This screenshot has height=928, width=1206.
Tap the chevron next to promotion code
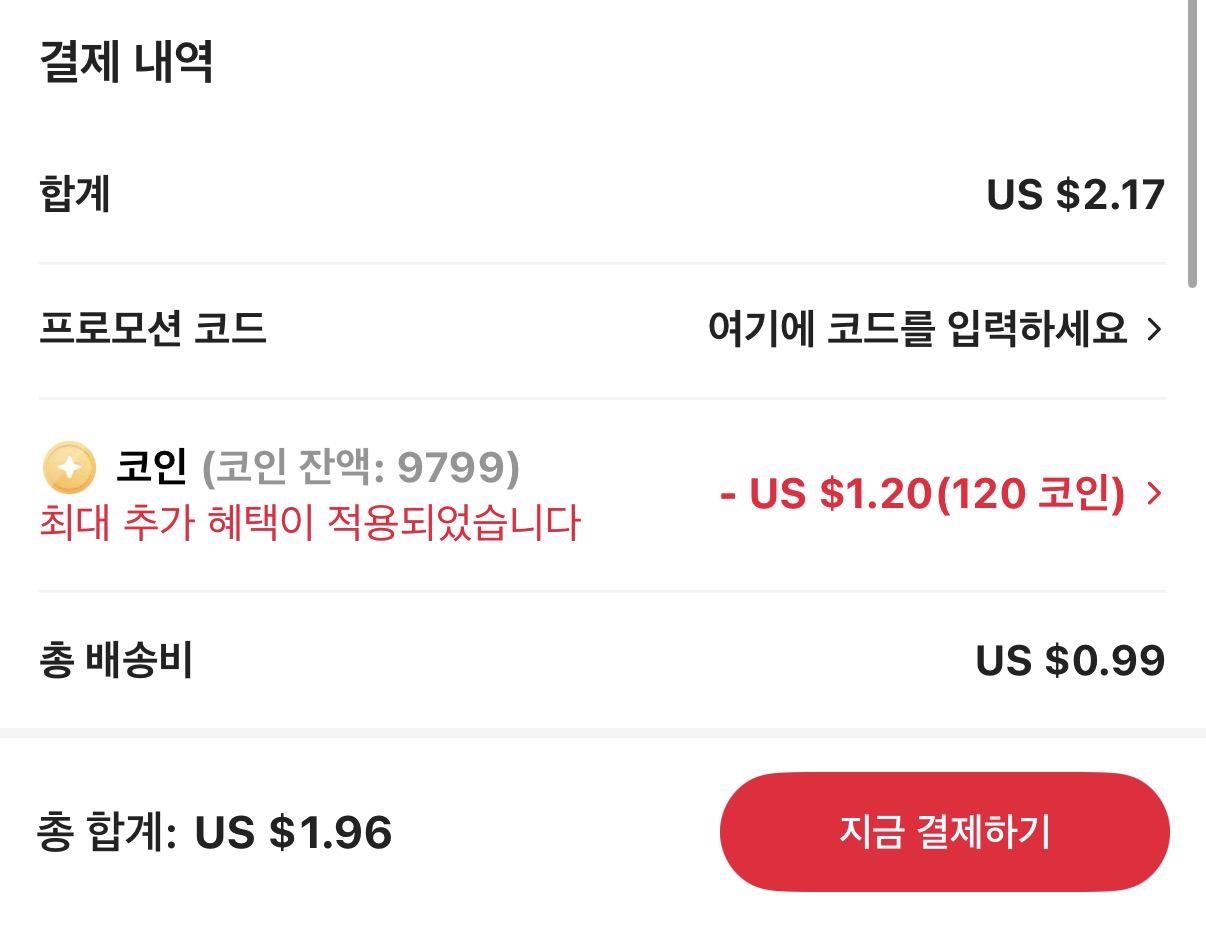pyautogui.click(x=1152, y=330)
